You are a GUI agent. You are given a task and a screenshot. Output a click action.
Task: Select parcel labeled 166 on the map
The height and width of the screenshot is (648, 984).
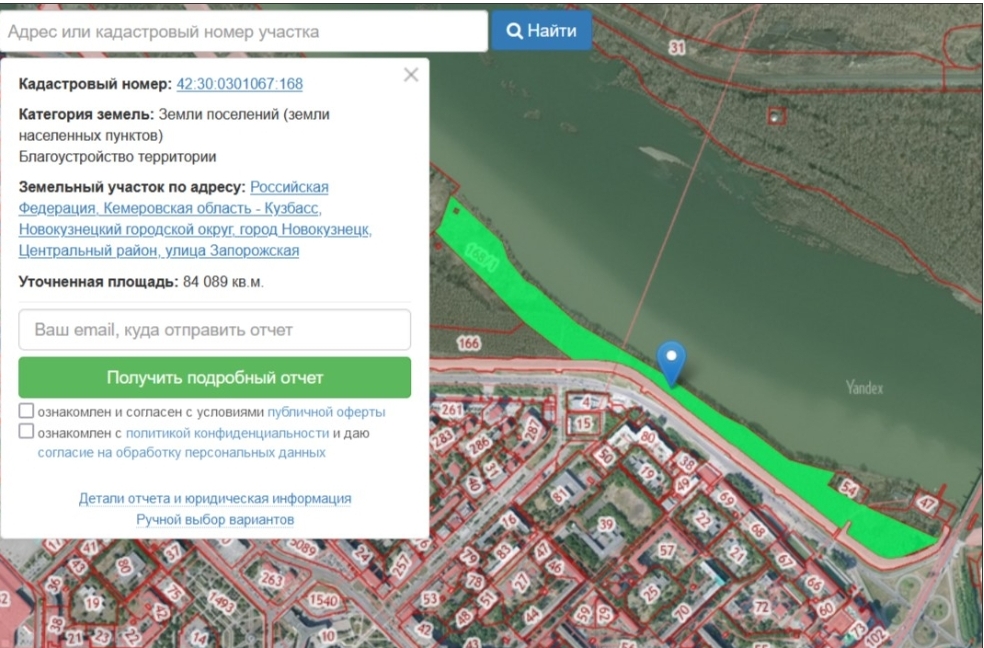point(467,344)
